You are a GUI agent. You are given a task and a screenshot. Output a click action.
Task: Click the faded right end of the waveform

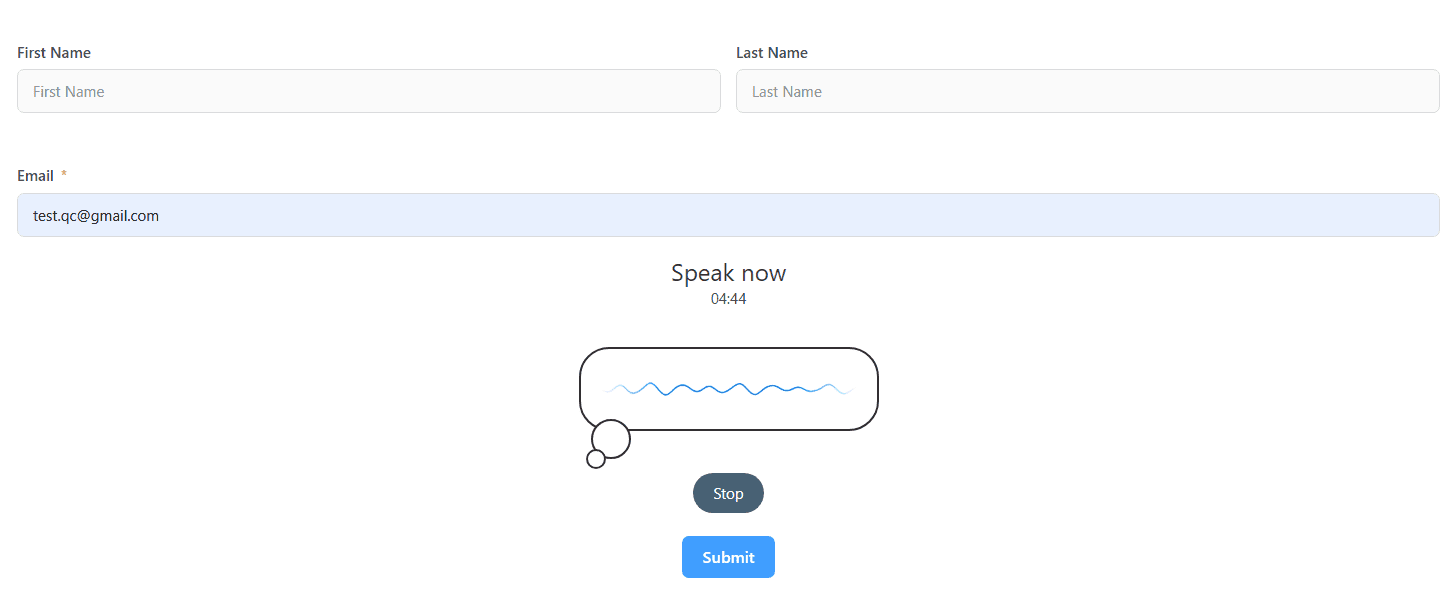(x=841, y=389)
